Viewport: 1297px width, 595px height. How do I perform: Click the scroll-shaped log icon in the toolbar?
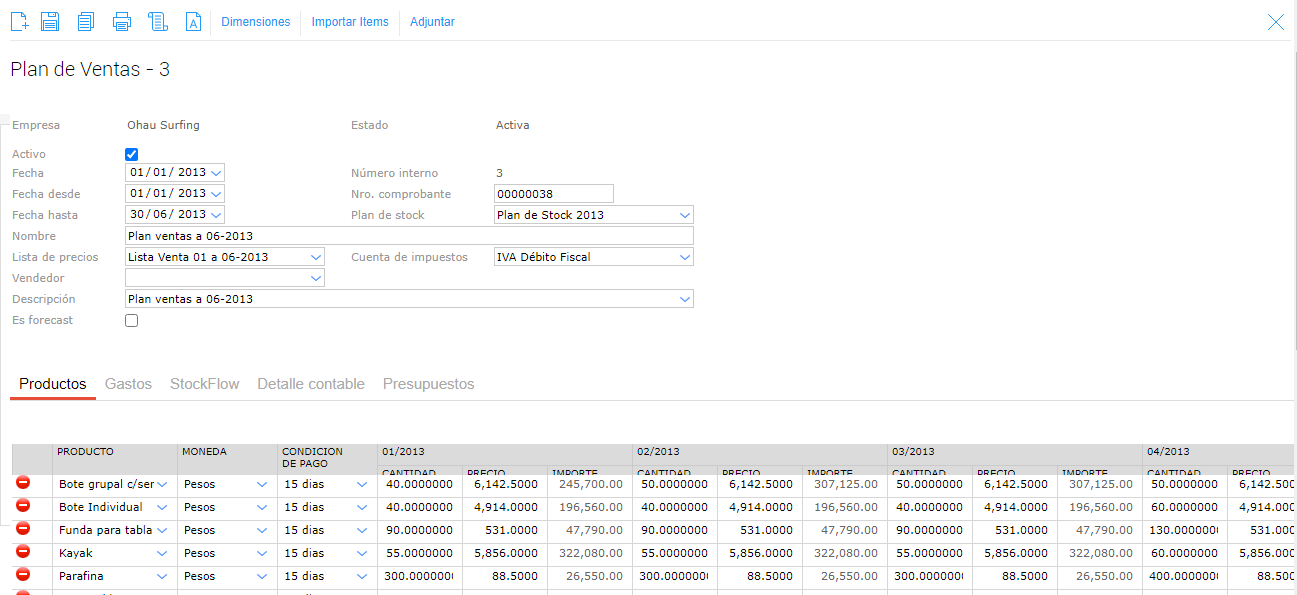click(x=157, y=21)
